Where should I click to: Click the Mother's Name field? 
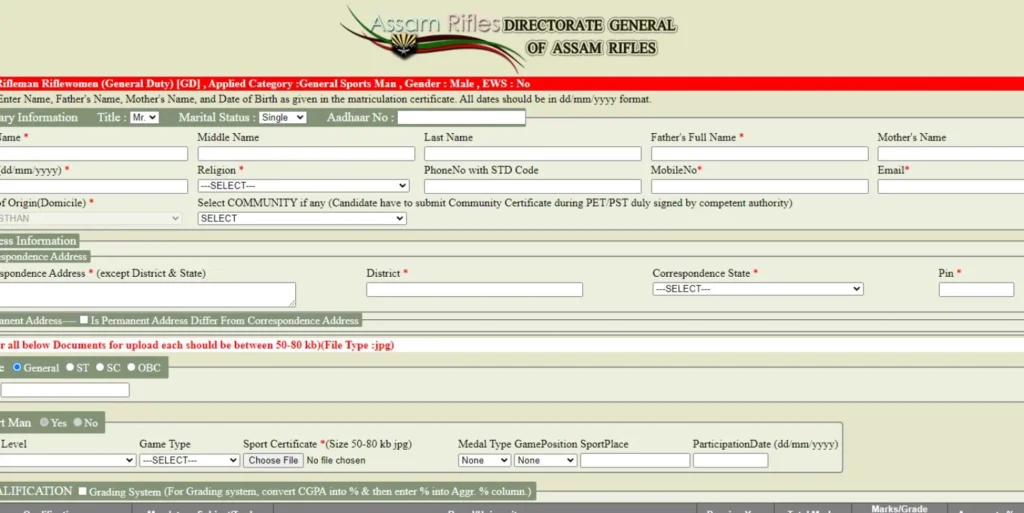[x=951, y=153]
